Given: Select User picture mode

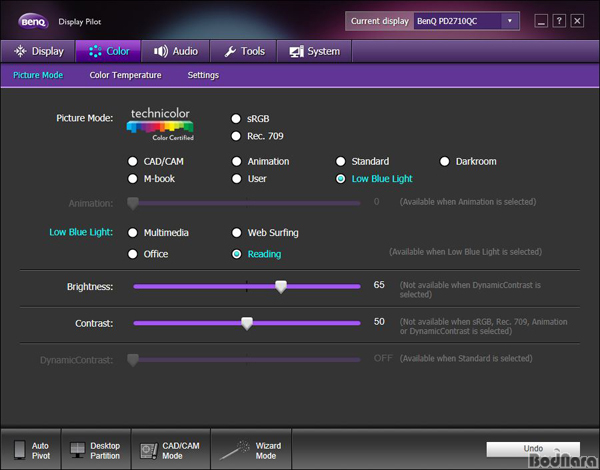Looking at the screenshot, I should coord(236,179).
